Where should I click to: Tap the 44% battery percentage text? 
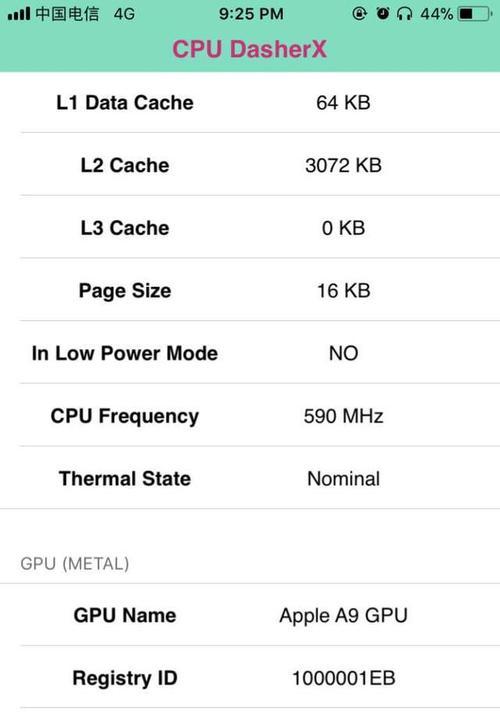(436, 14)
